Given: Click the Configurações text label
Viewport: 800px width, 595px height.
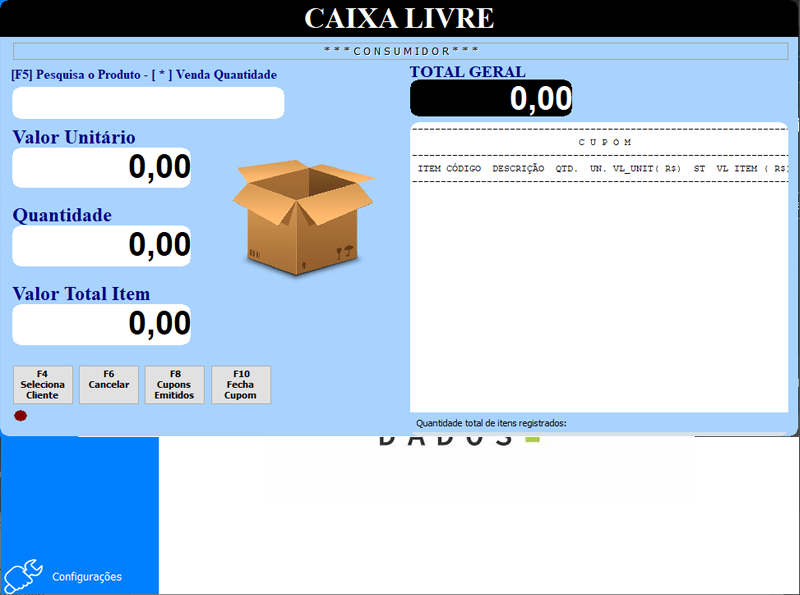Looking at the screenshot, I should tap(87, 577).
